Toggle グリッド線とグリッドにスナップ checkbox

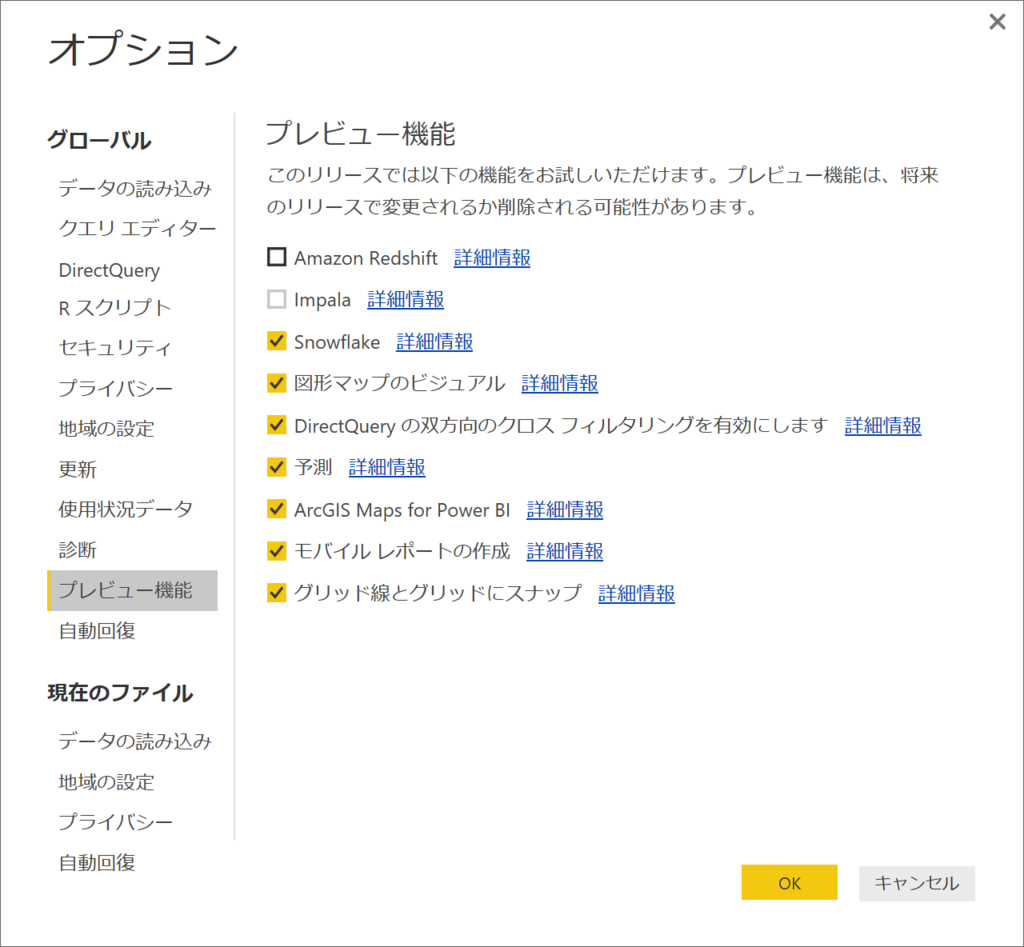(x=277, y=593)
